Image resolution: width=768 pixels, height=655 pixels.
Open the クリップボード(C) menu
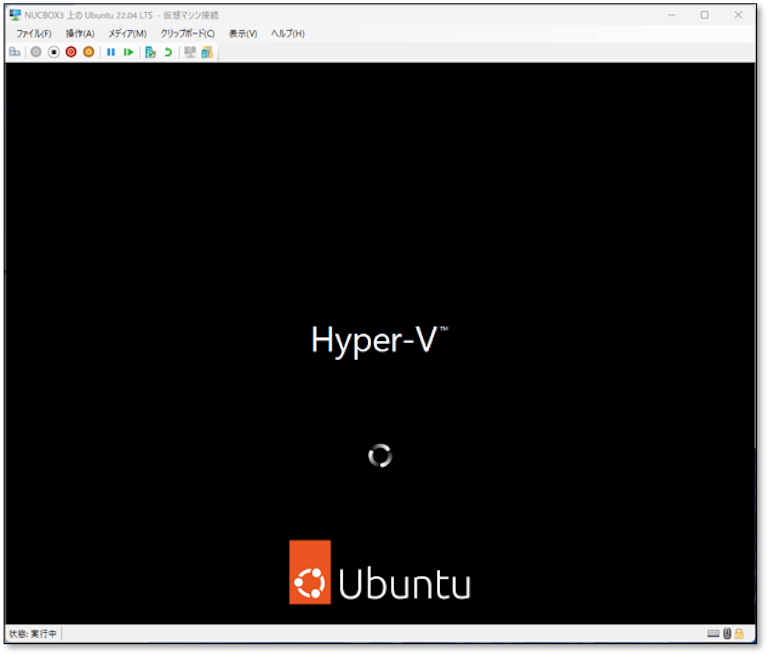tap(188, 33)
